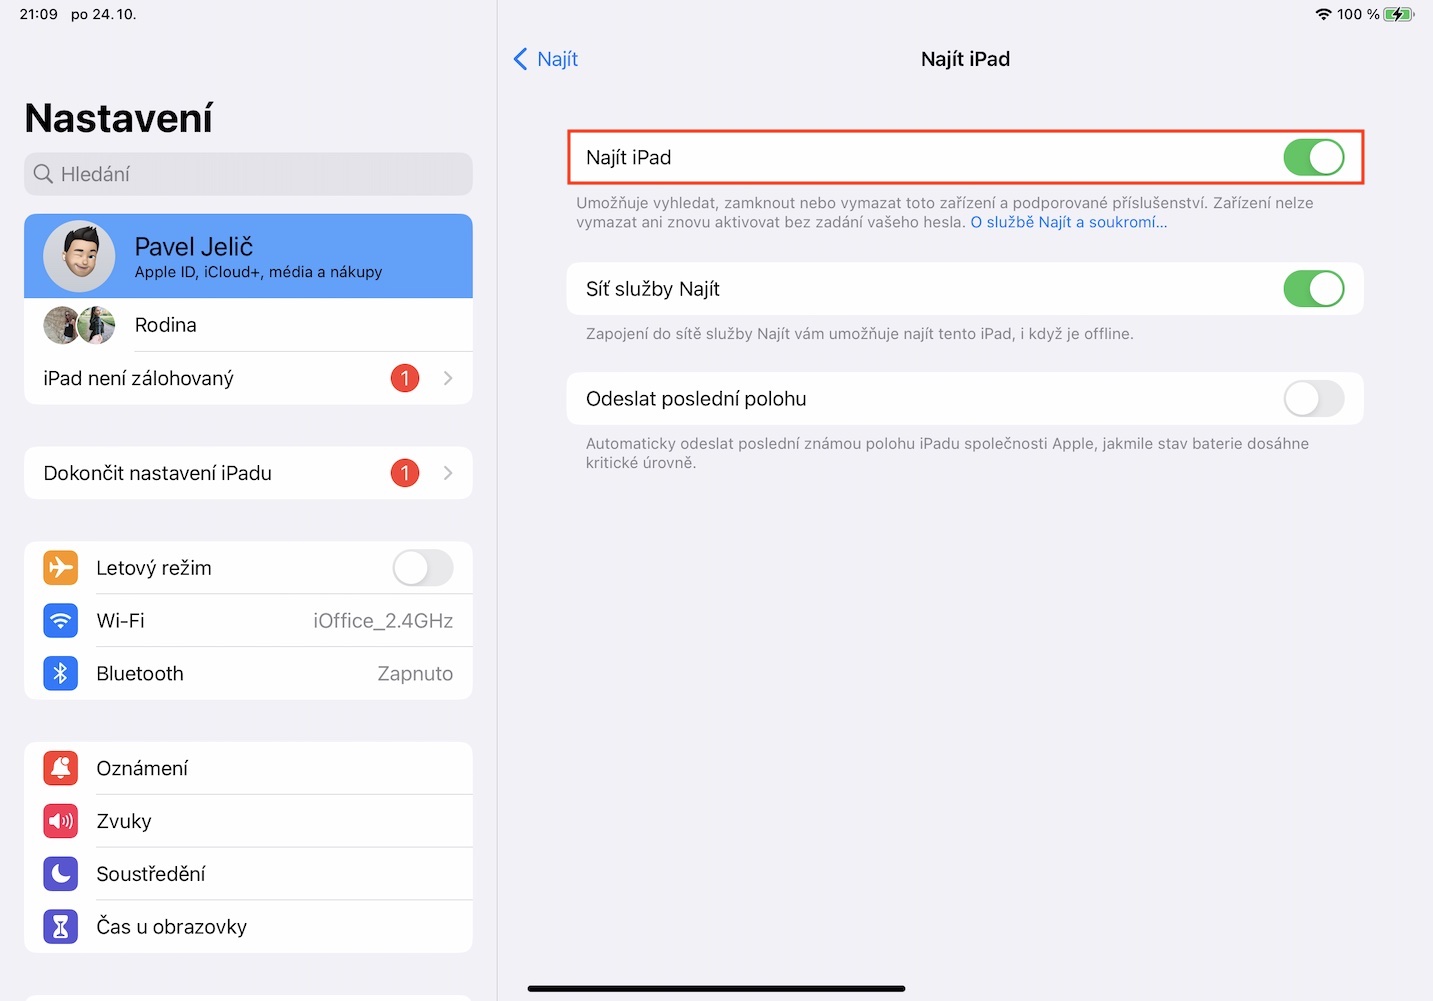Tap the blue Wi-Fi icon

pos(61,621)
